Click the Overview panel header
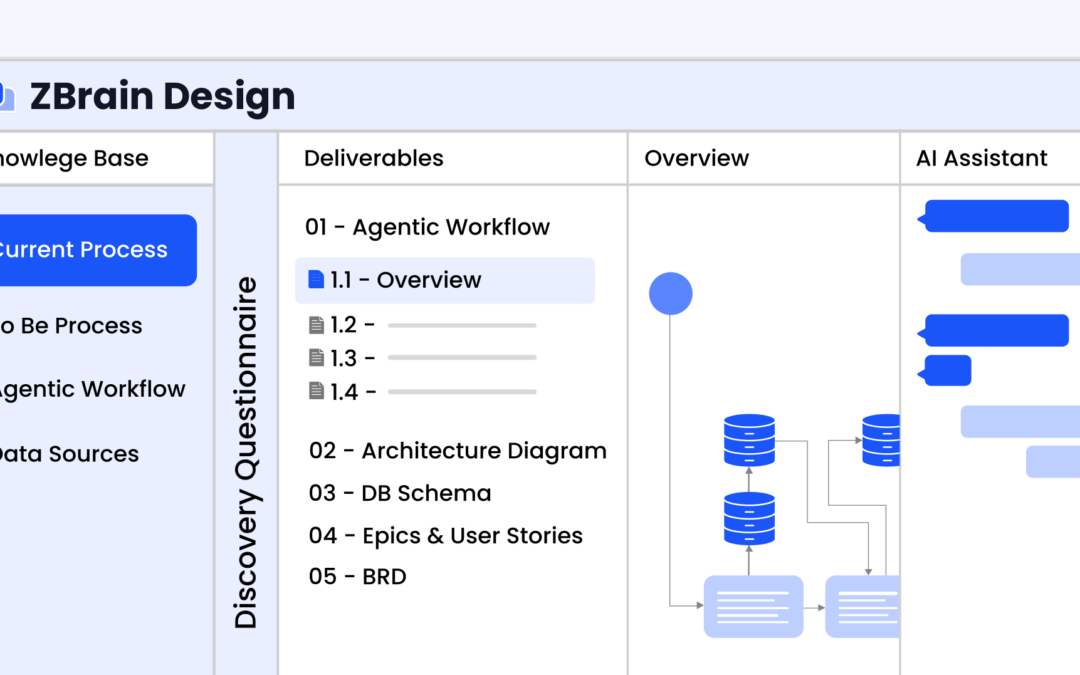Screen dimensions: 1080x675 coord(696,158)
